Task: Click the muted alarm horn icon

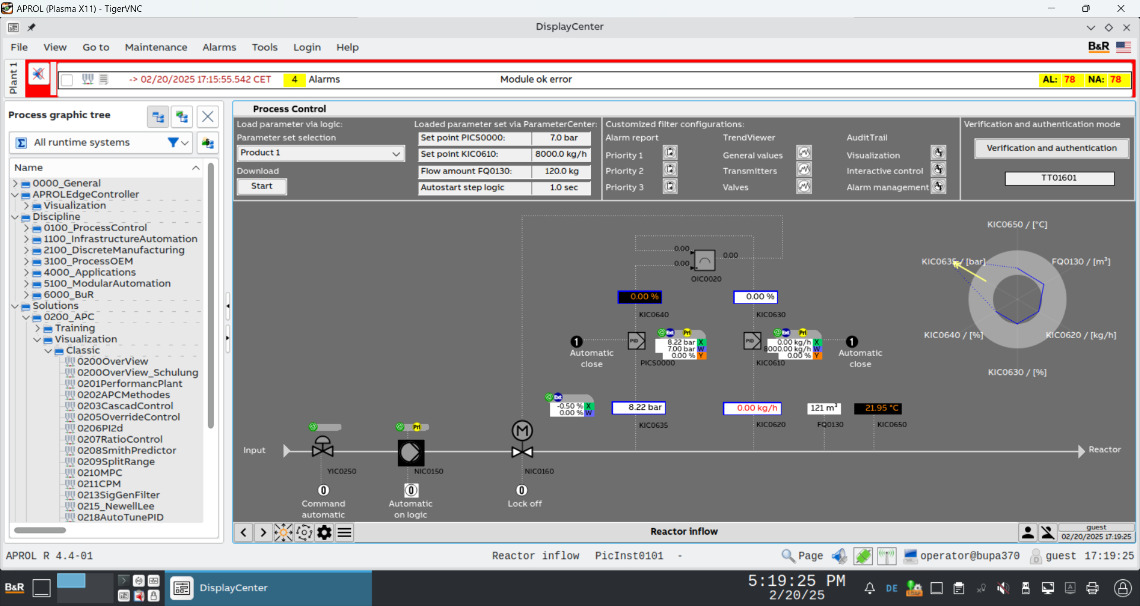Action: (38, 75)
